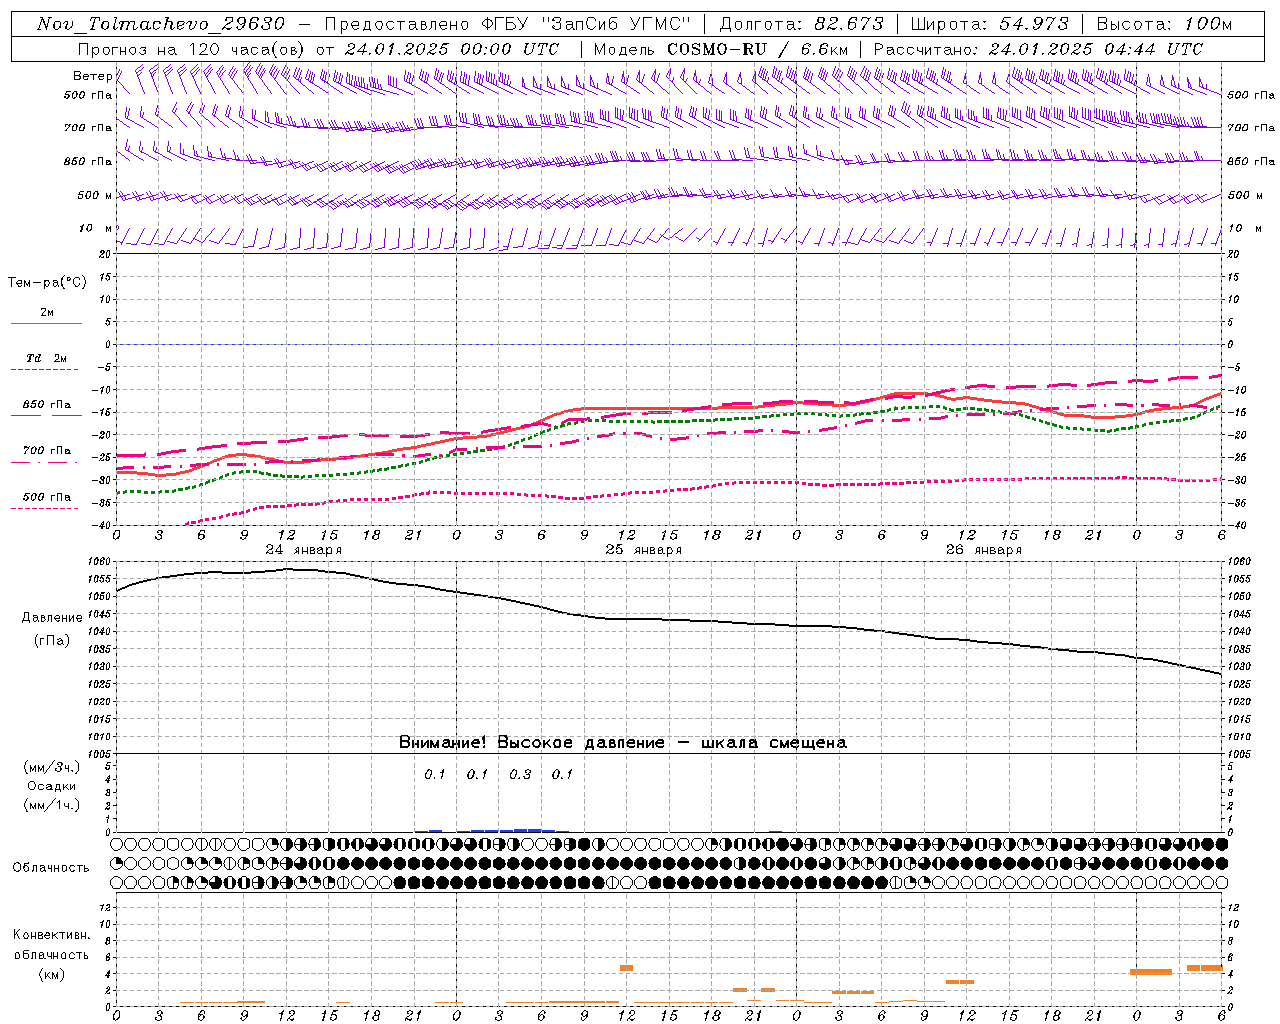This screenshot has height=1024, width=1280.
Task: Click 'Прогноз на 120 часа(ов)' forecast text
Action: click(x=192, y=49)
